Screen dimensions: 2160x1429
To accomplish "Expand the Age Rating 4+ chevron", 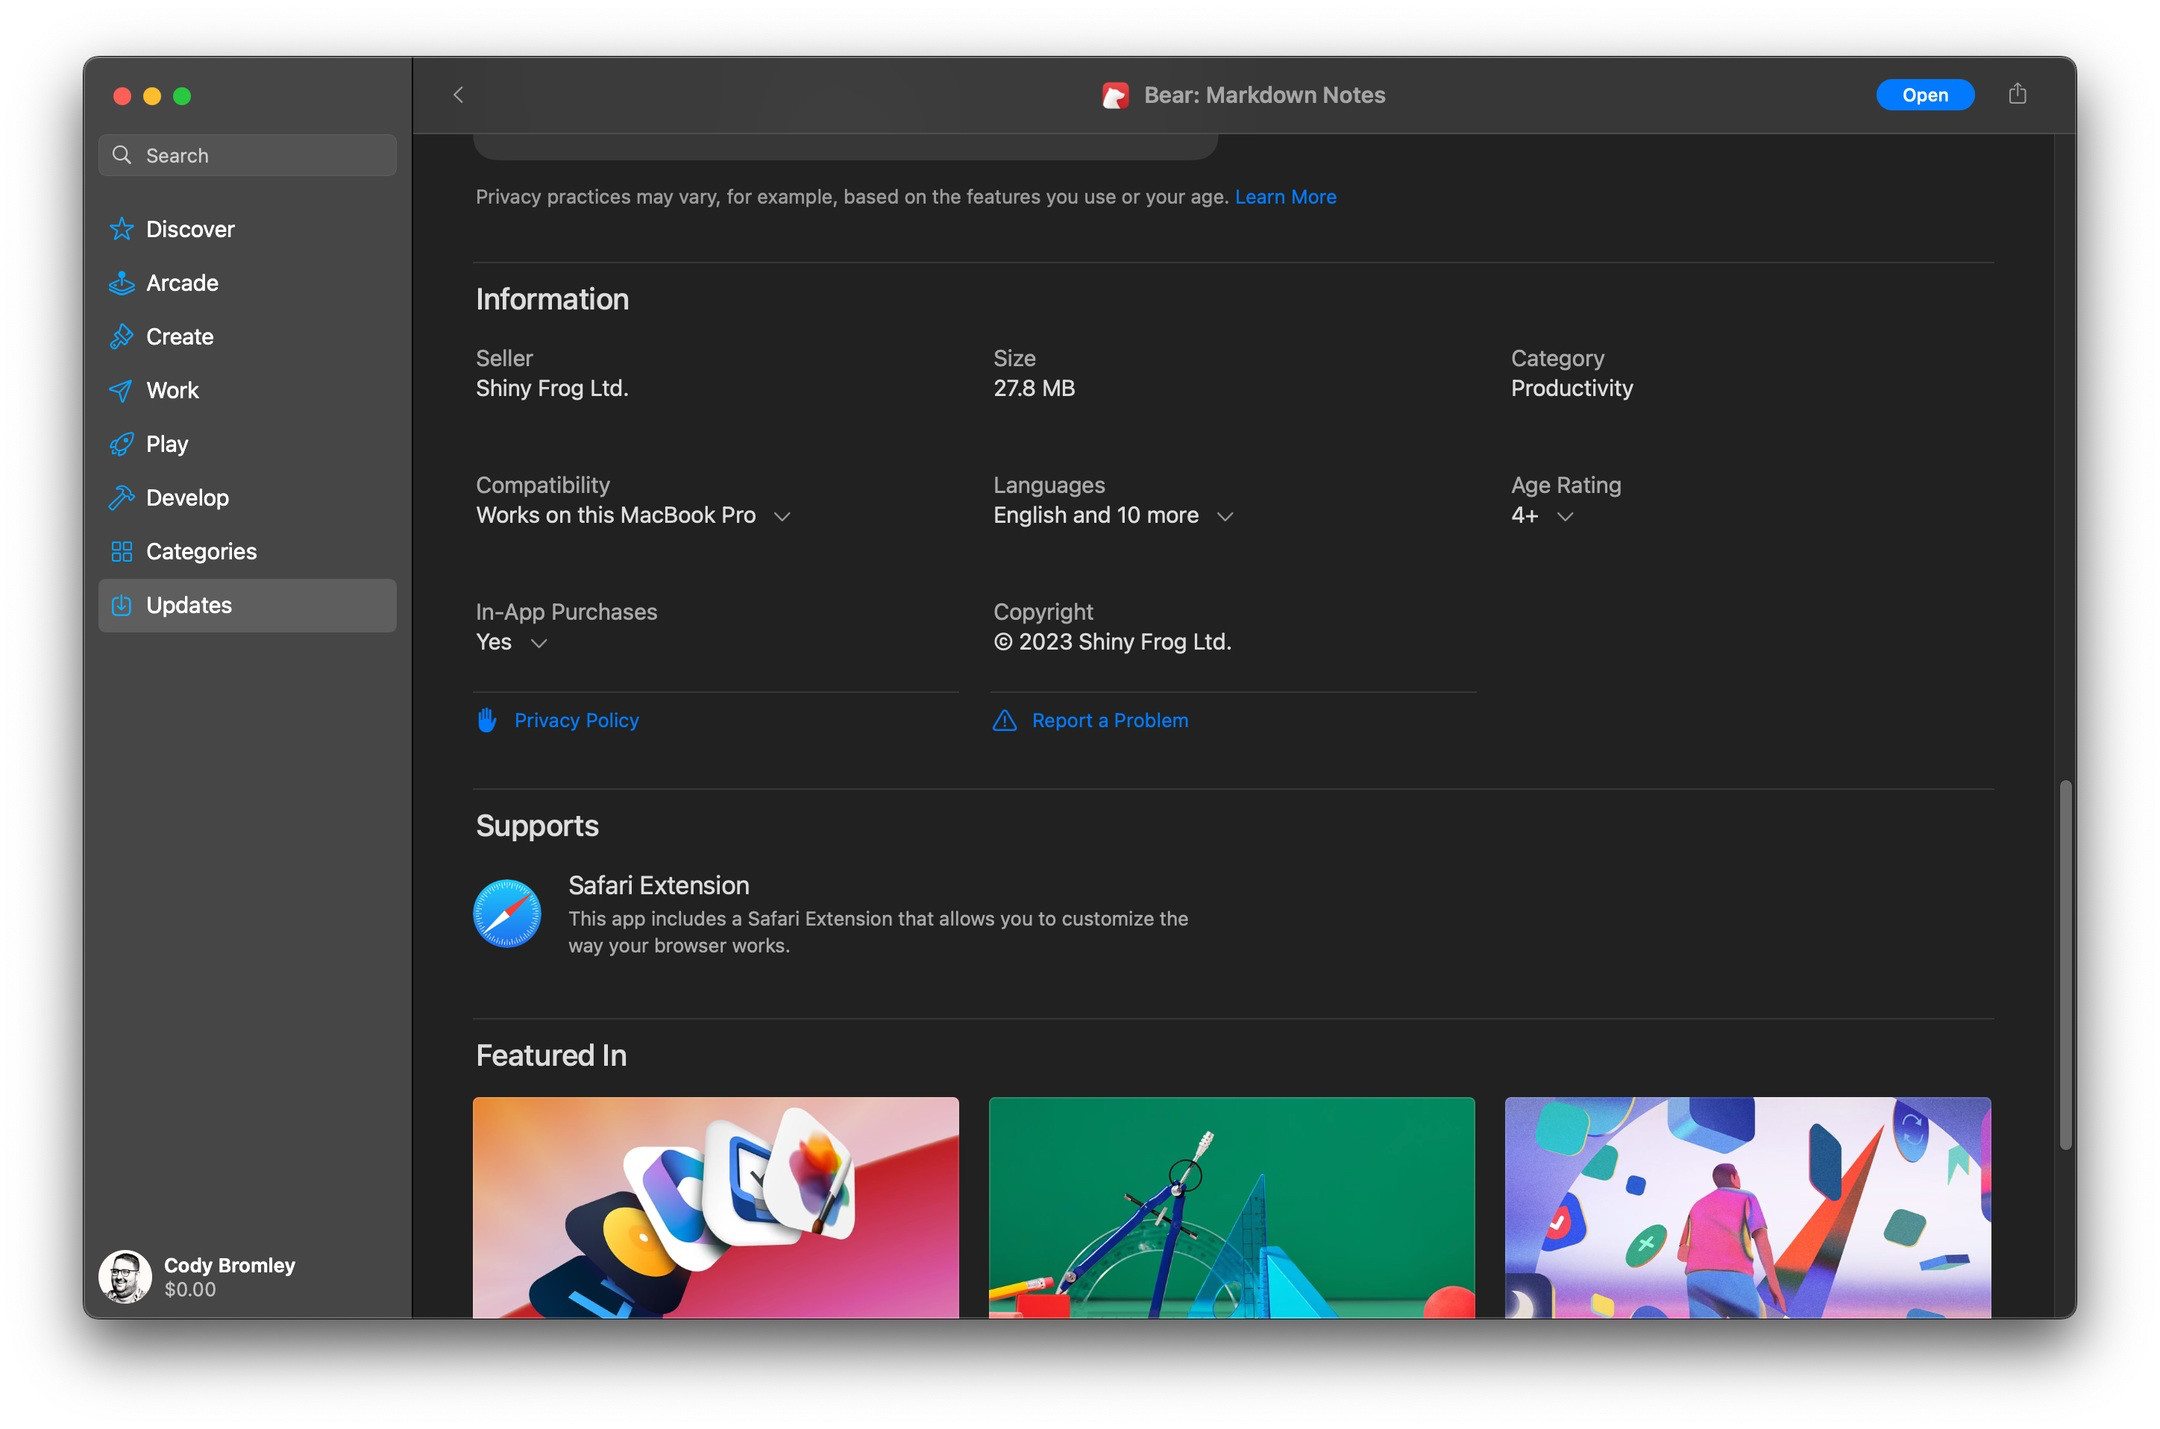I will (x=1566, y=516).
